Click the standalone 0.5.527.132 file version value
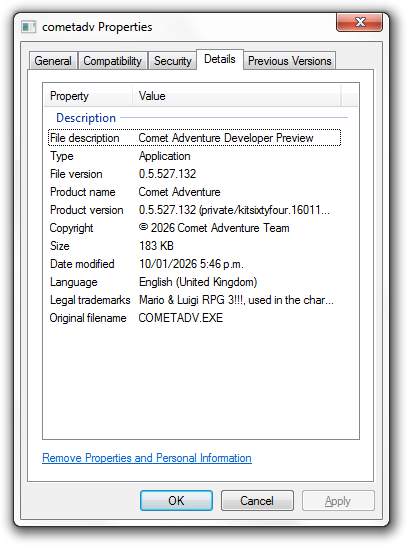 [x=167, y=174]
